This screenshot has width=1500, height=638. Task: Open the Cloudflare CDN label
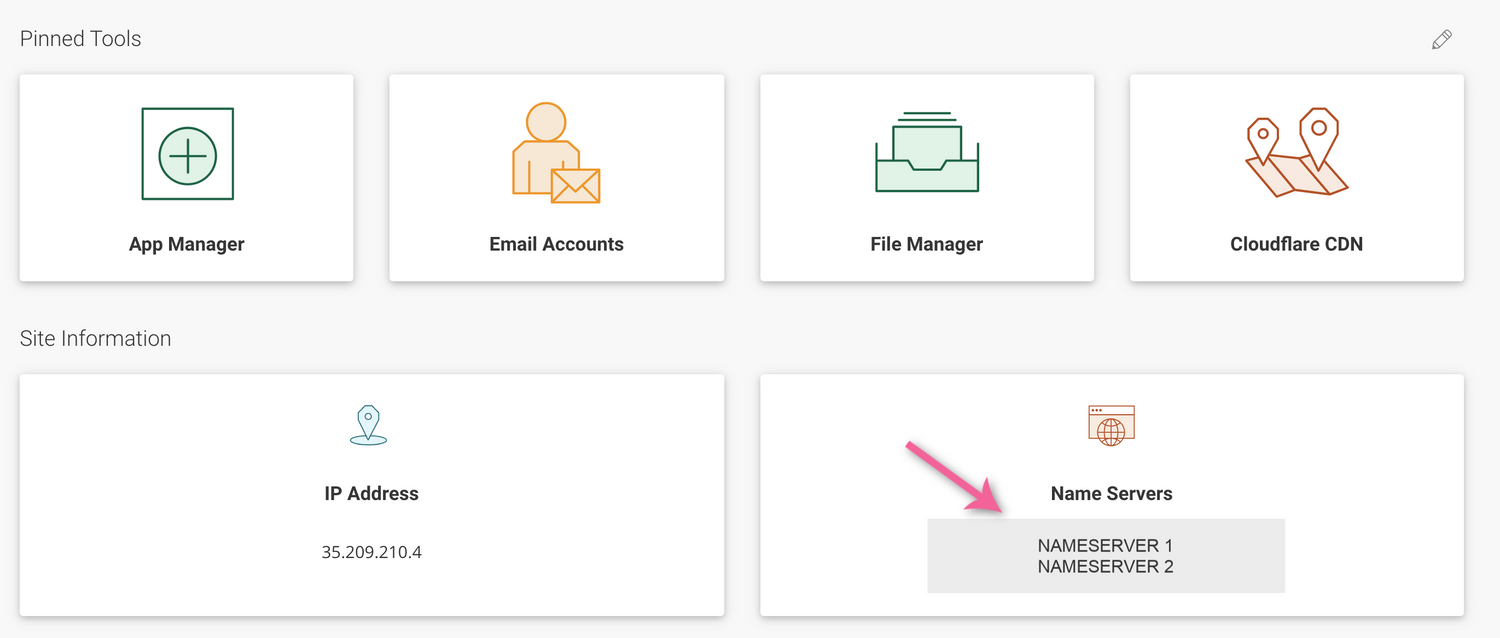pos(1297,244)
